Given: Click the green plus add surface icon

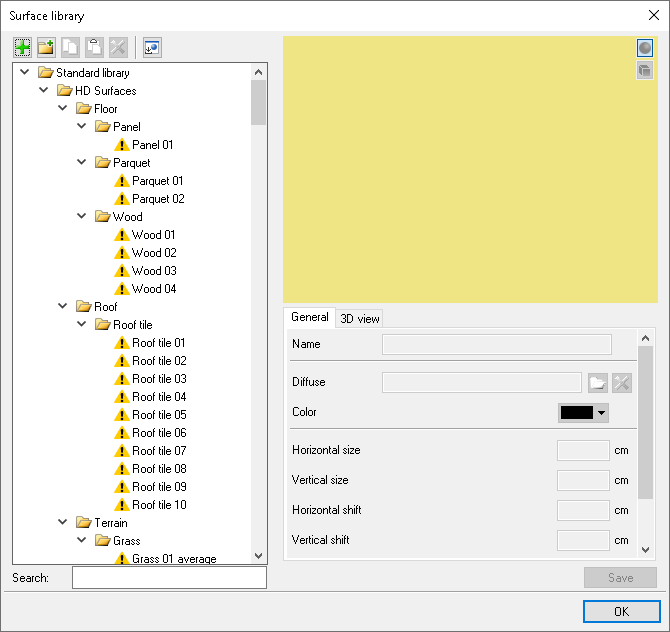Looking at the screenshot, I should 22,47.
